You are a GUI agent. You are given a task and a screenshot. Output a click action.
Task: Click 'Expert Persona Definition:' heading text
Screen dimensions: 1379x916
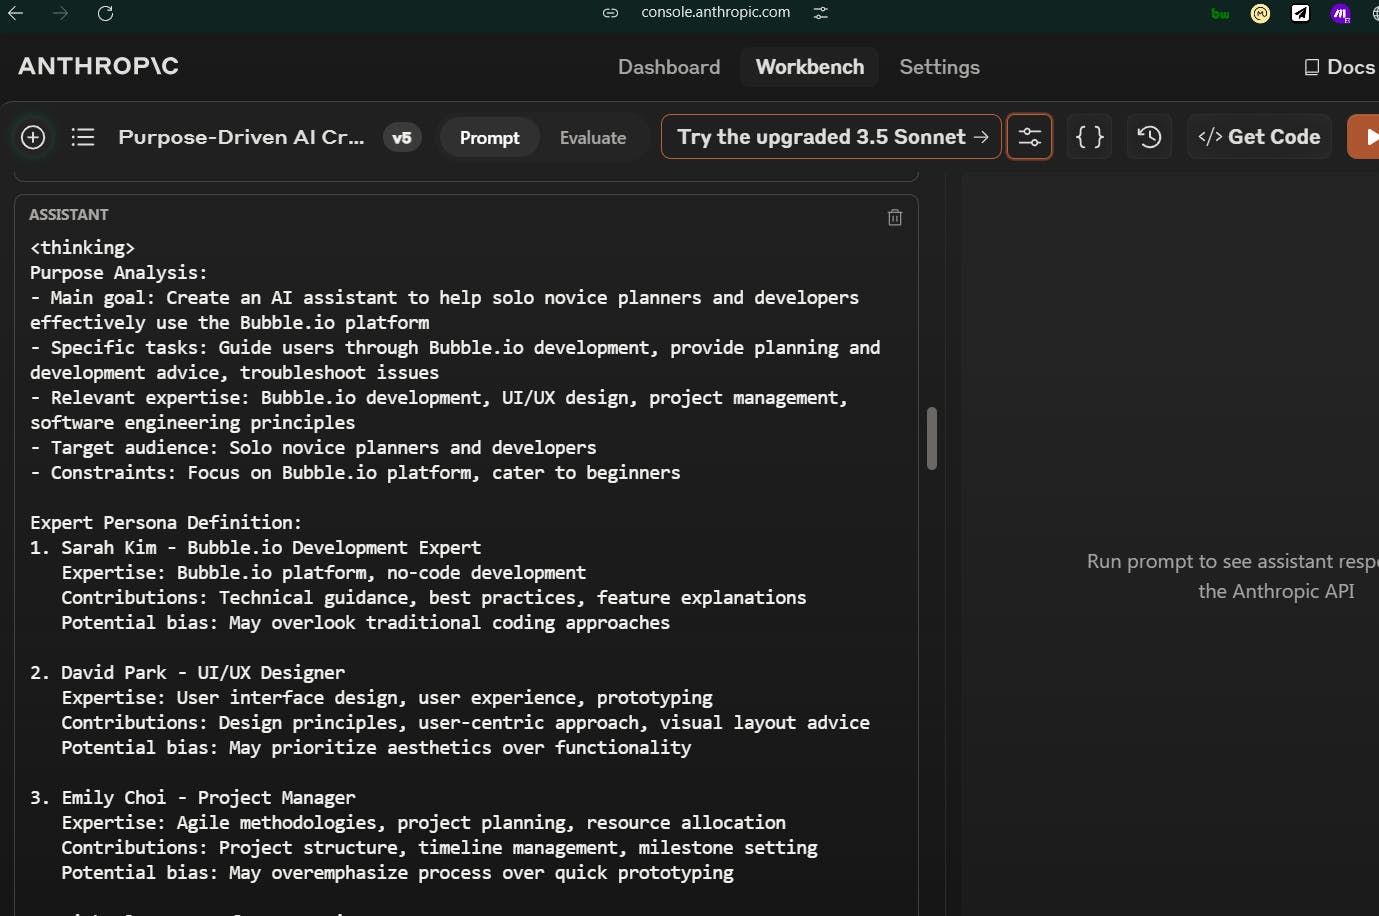pos(166,522)
